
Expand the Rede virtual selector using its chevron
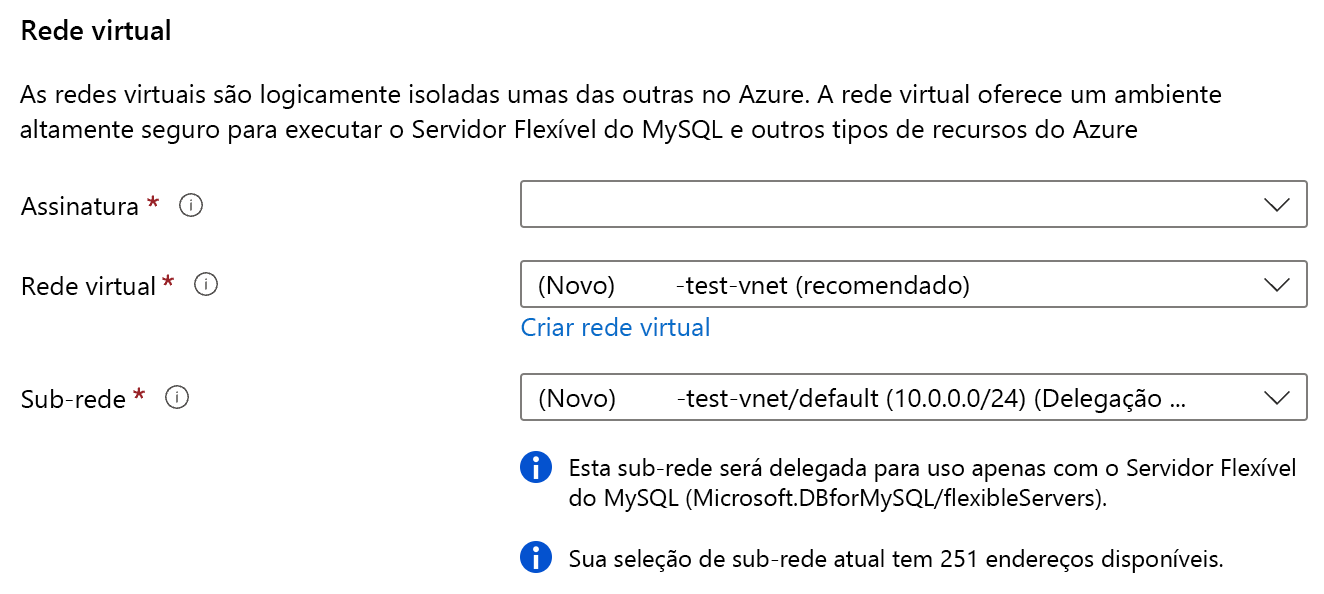1277,284
